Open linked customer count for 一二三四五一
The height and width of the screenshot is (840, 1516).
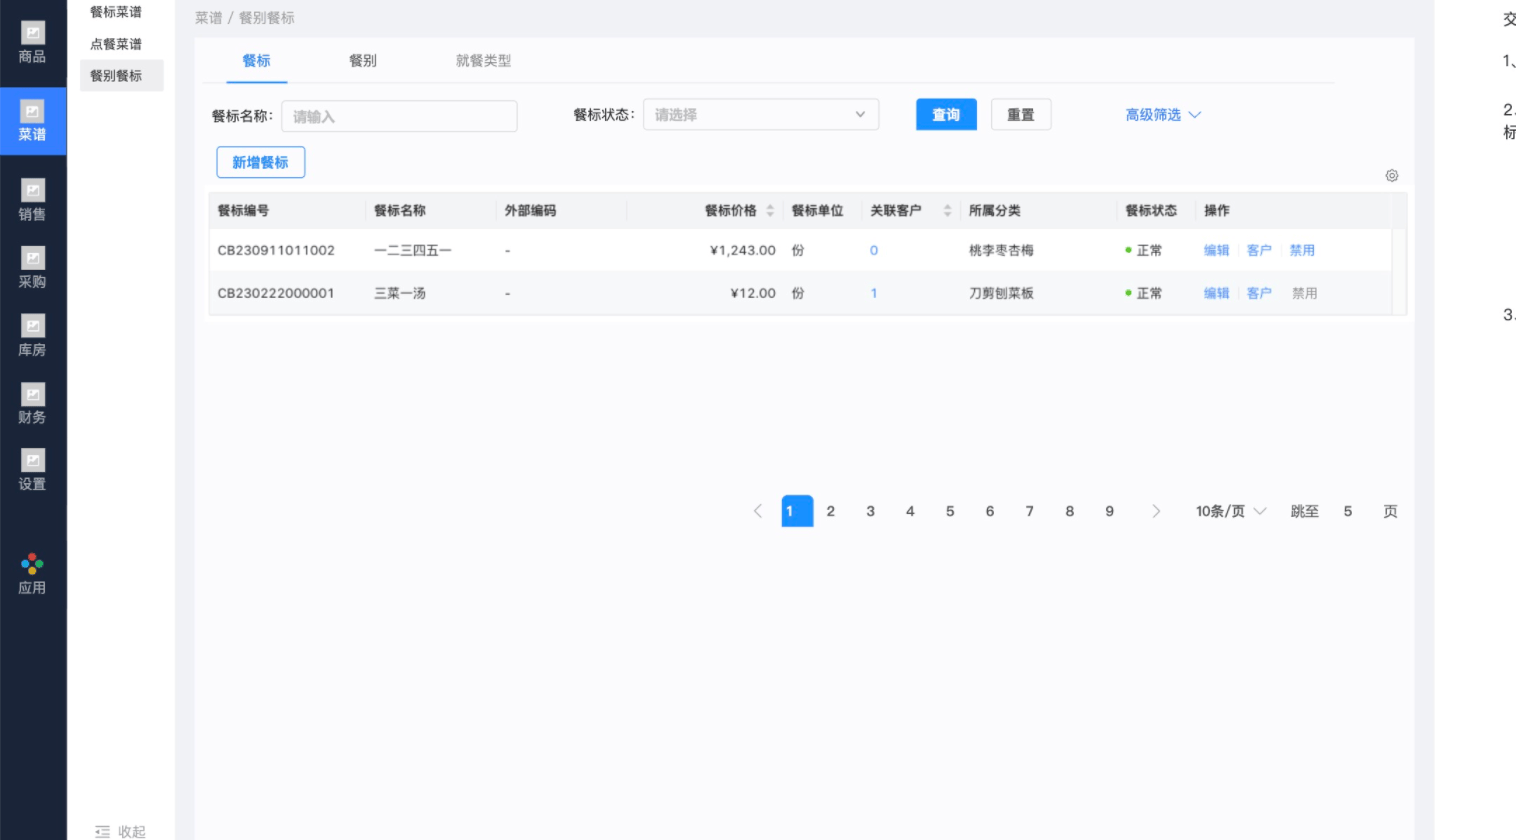(874, 251)
